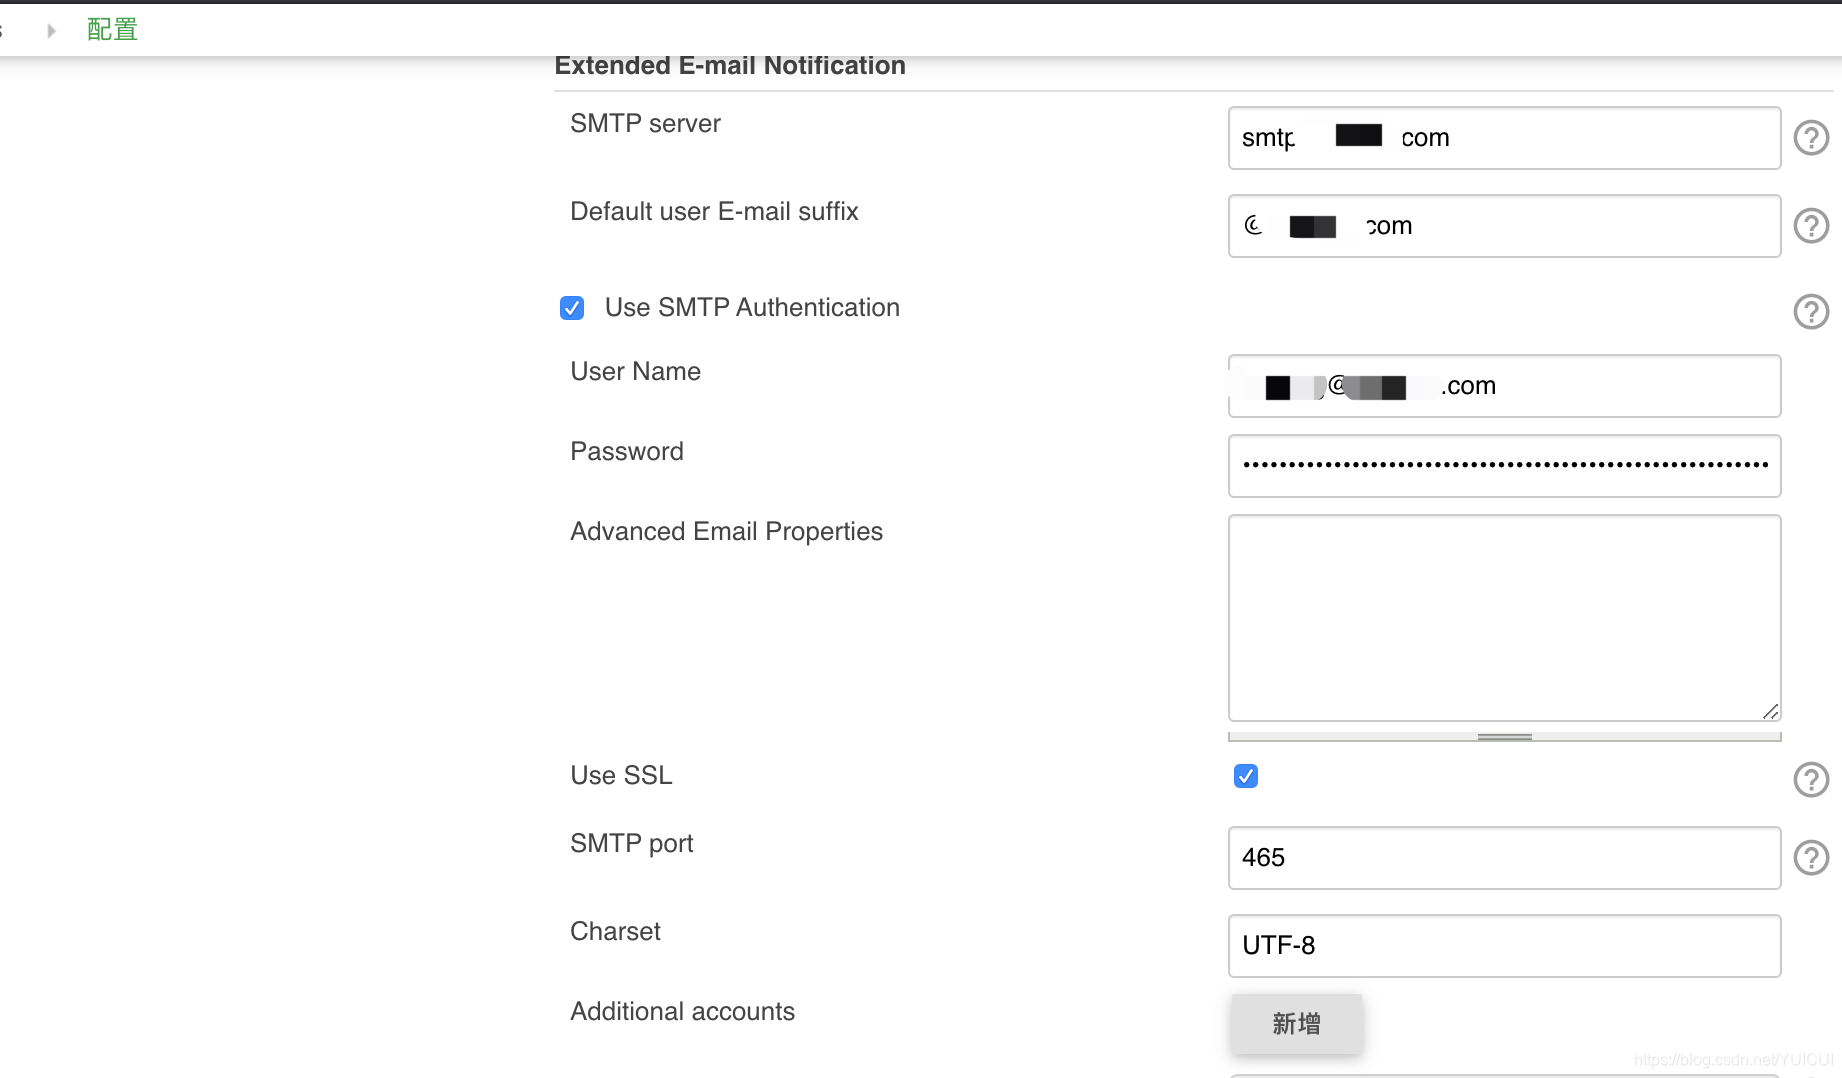1842x1078 pixels.
Task: Click the Extended E-mail Notification heading
Action: tap(730, 66)
